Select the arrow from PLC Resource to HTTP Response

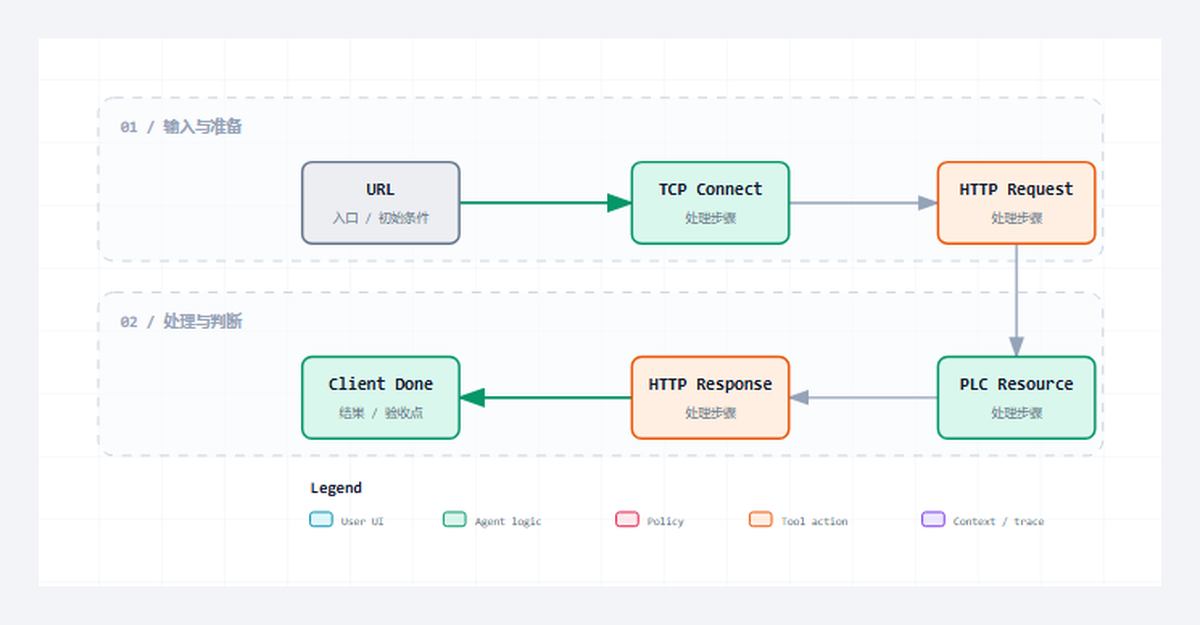point(863,398)
